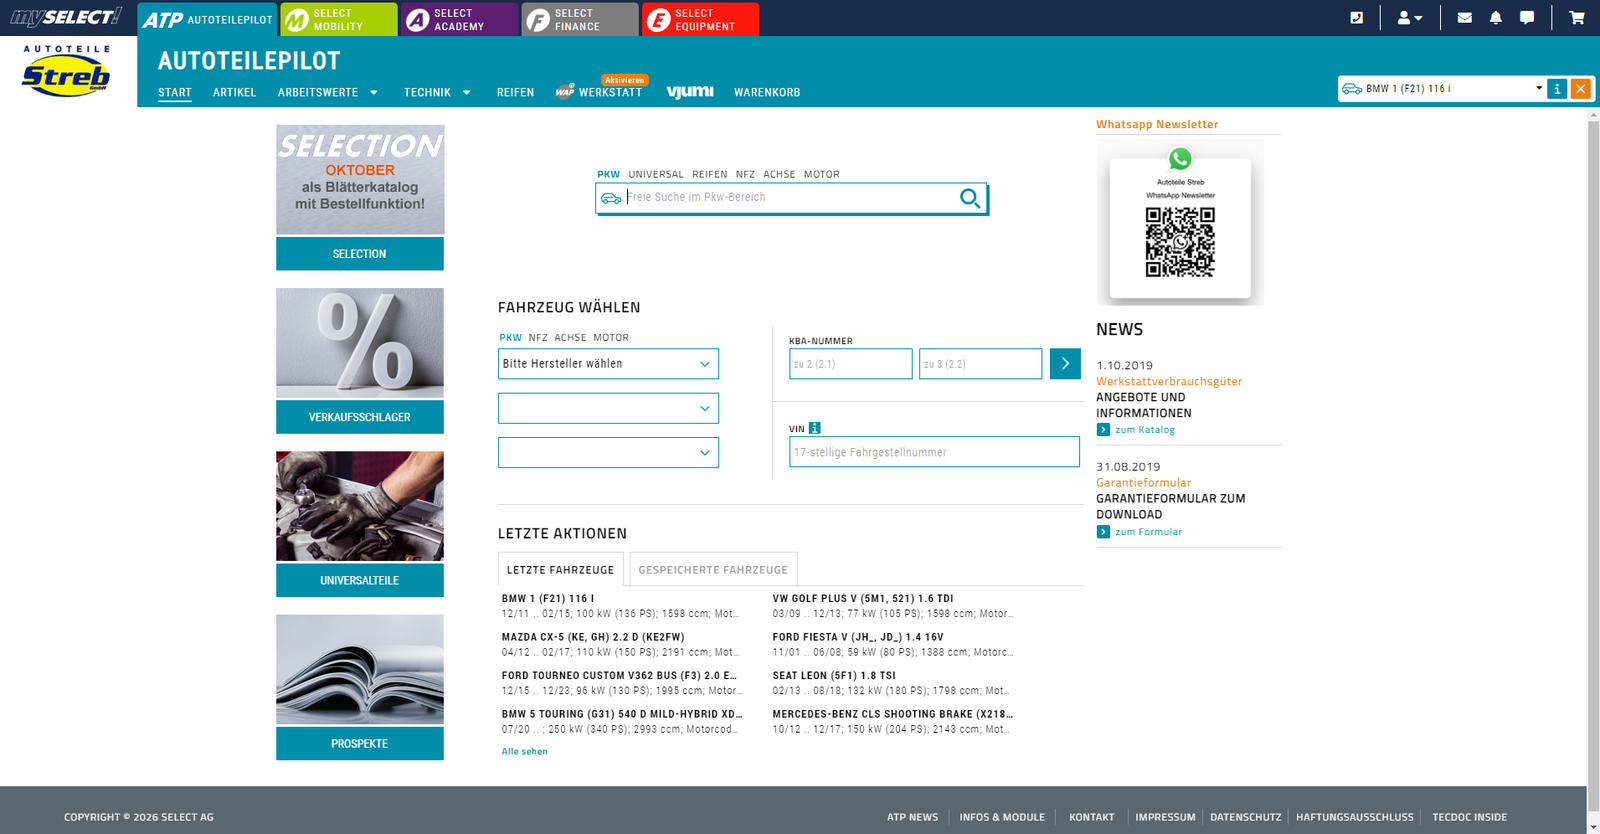Open the Artikel menu
The height and width of the screenshot is (834, 1600).
(x=235, y=92)
